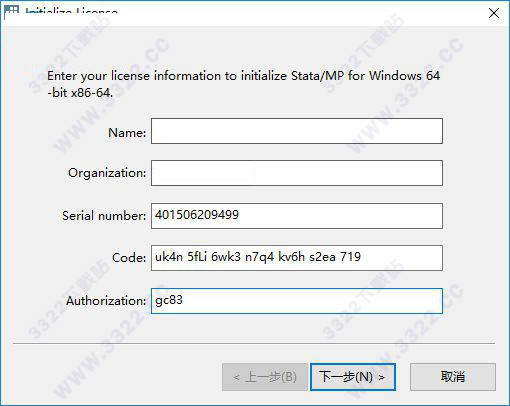Click the 'Enter your license information' instruction text
Viewport: 510px width, 406px height.
tap(243, 84)
